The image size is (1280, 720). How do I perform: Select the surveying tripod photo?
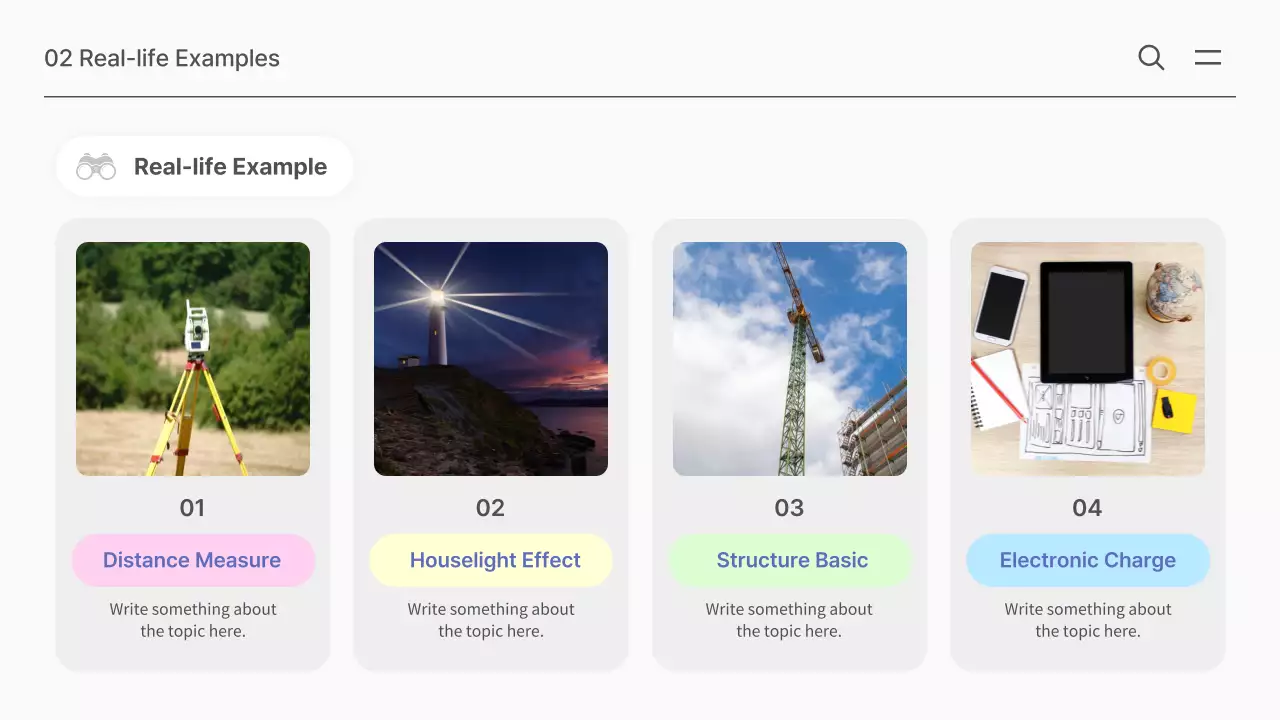click(193, 359)
